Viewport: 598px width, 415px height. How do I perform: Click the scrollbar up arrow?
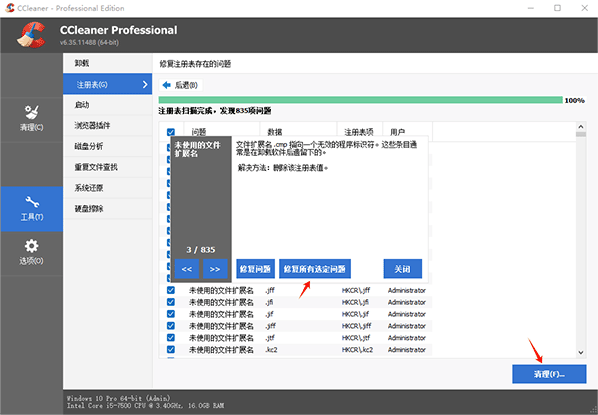(580, 127)
